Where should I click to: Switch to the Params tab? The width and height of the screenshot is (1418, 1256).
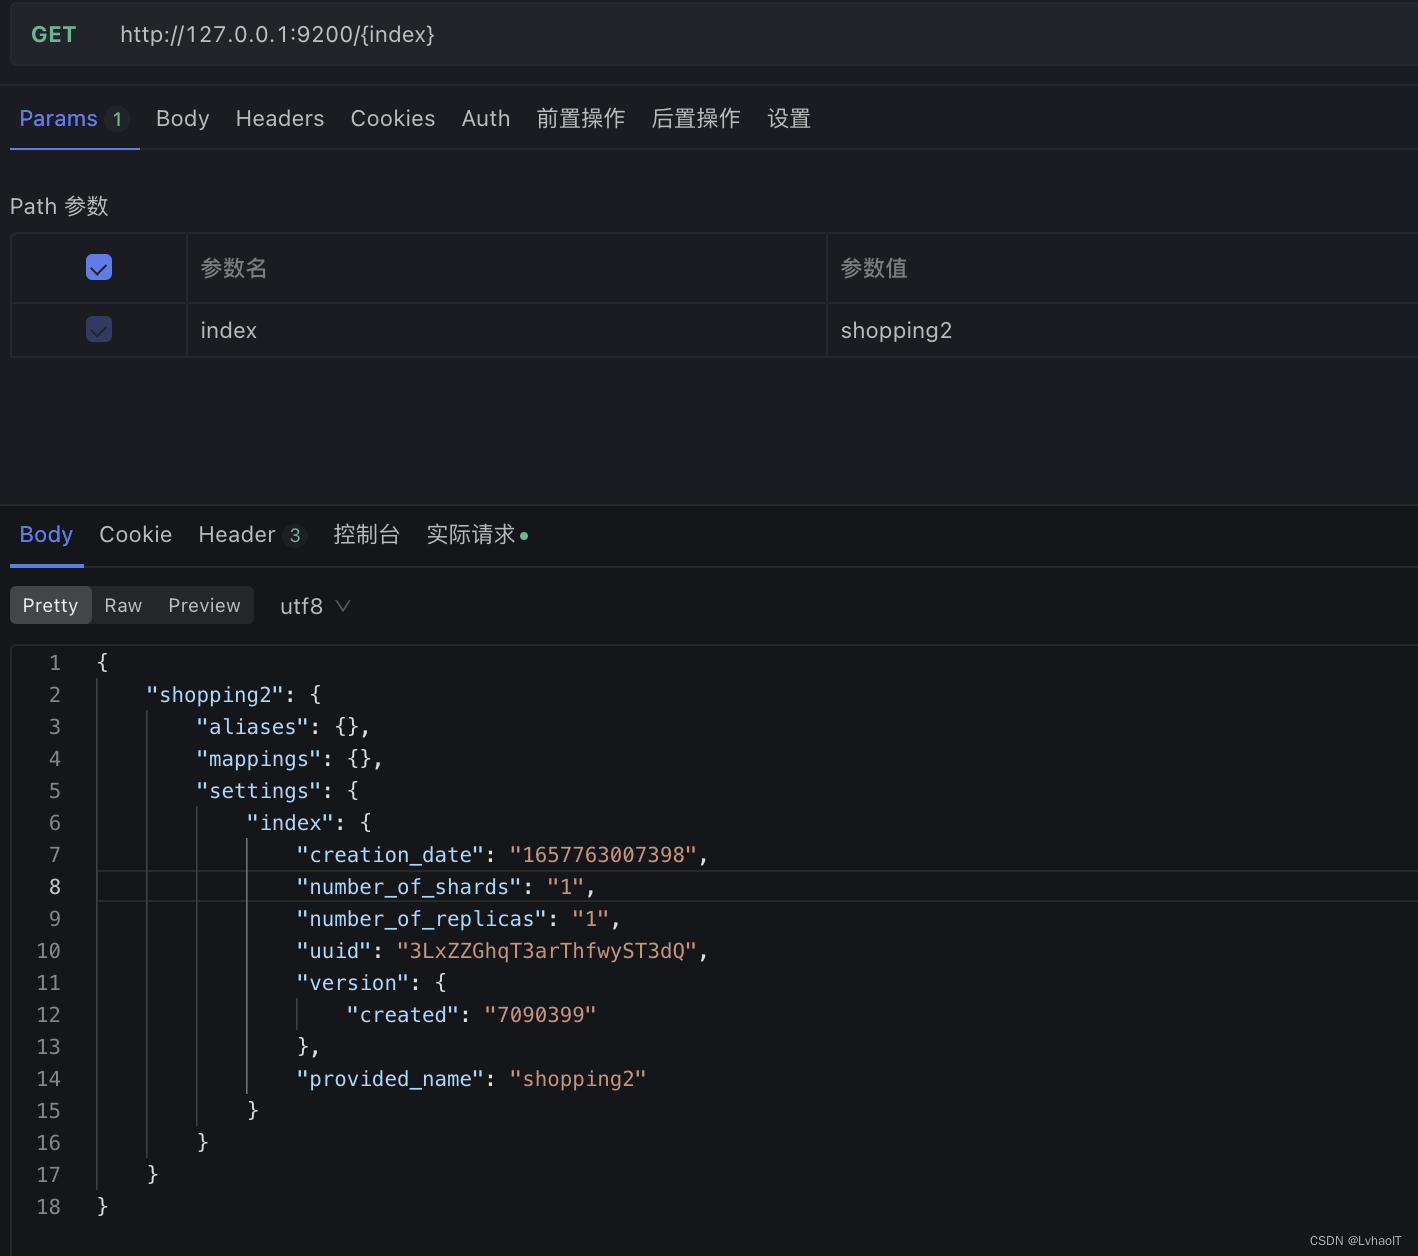coord(74,119)
